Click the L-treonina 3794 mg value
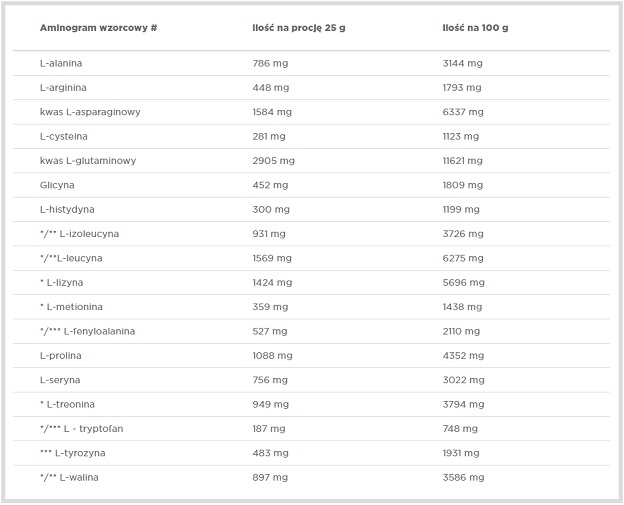624x505 pixels. point(463,405)
